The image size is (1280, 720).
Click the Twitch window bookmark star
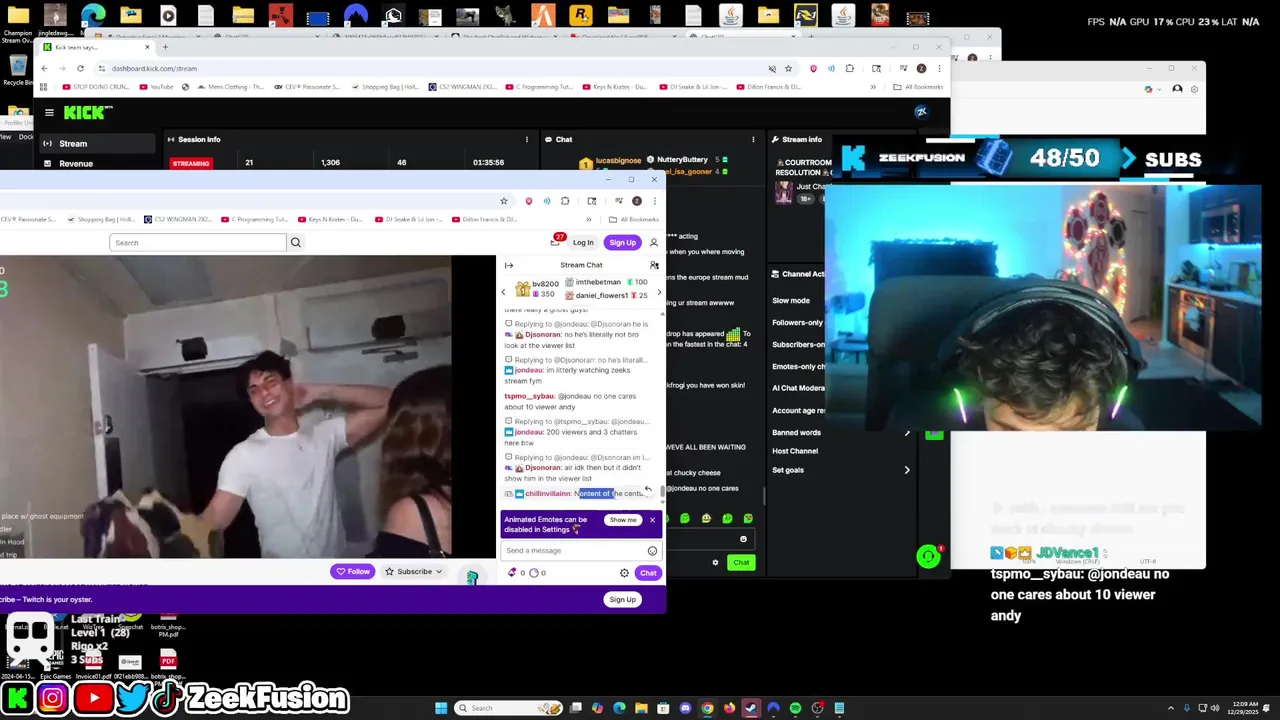(x=504, y=201)
